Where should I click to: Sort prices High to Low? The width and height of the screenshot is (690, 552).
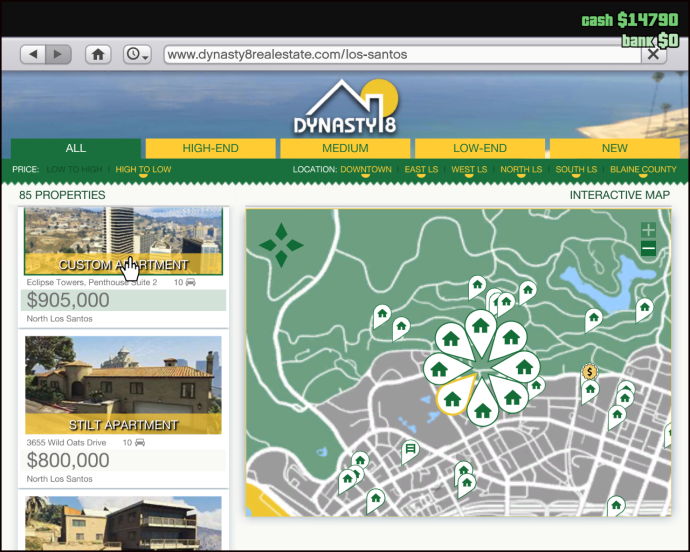click(143, 170)
